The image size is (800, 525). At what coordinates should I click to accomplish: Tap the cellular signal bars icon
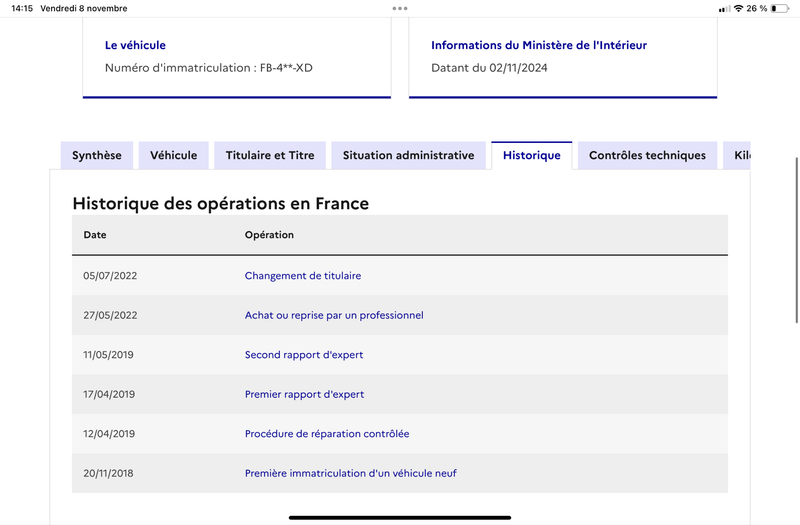tap(724, 9)
